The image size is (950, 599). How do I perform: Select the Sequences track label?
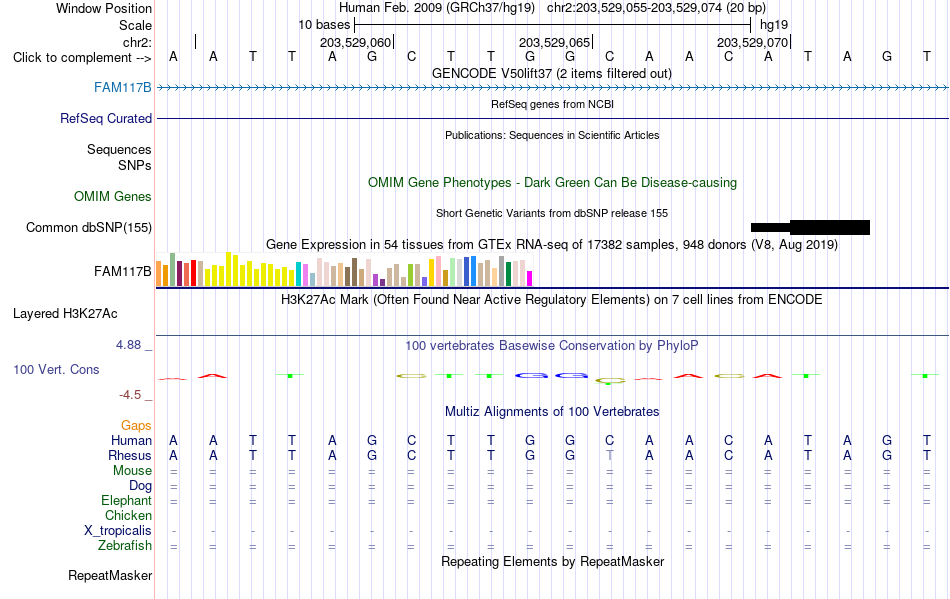119,149
